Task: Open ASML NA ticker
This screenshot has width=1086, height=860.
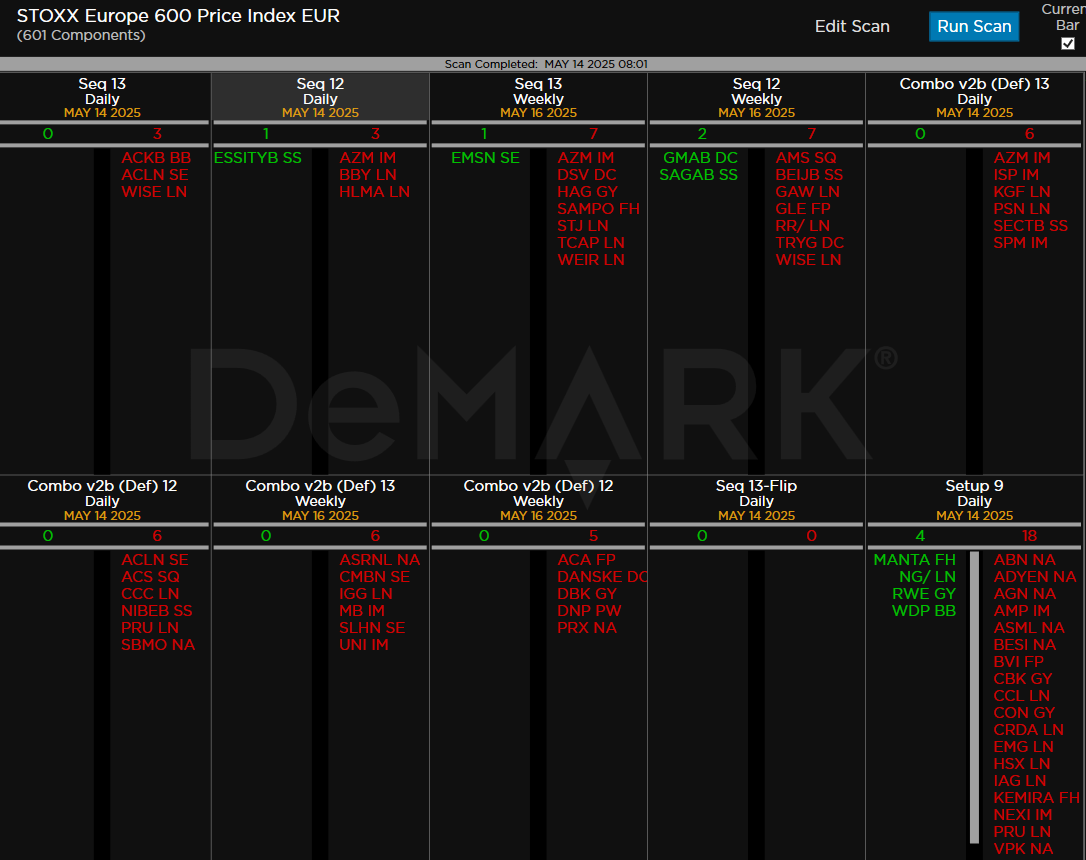Action: (x=1029, y=628)
